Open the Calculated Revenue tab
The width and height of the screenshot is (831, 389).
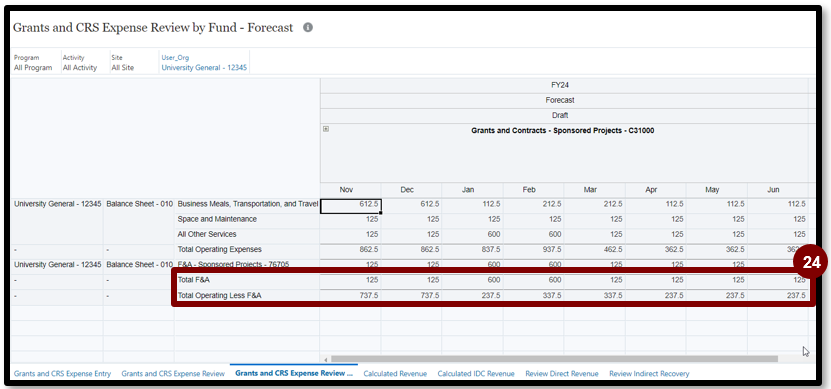(x=395, y=374)
